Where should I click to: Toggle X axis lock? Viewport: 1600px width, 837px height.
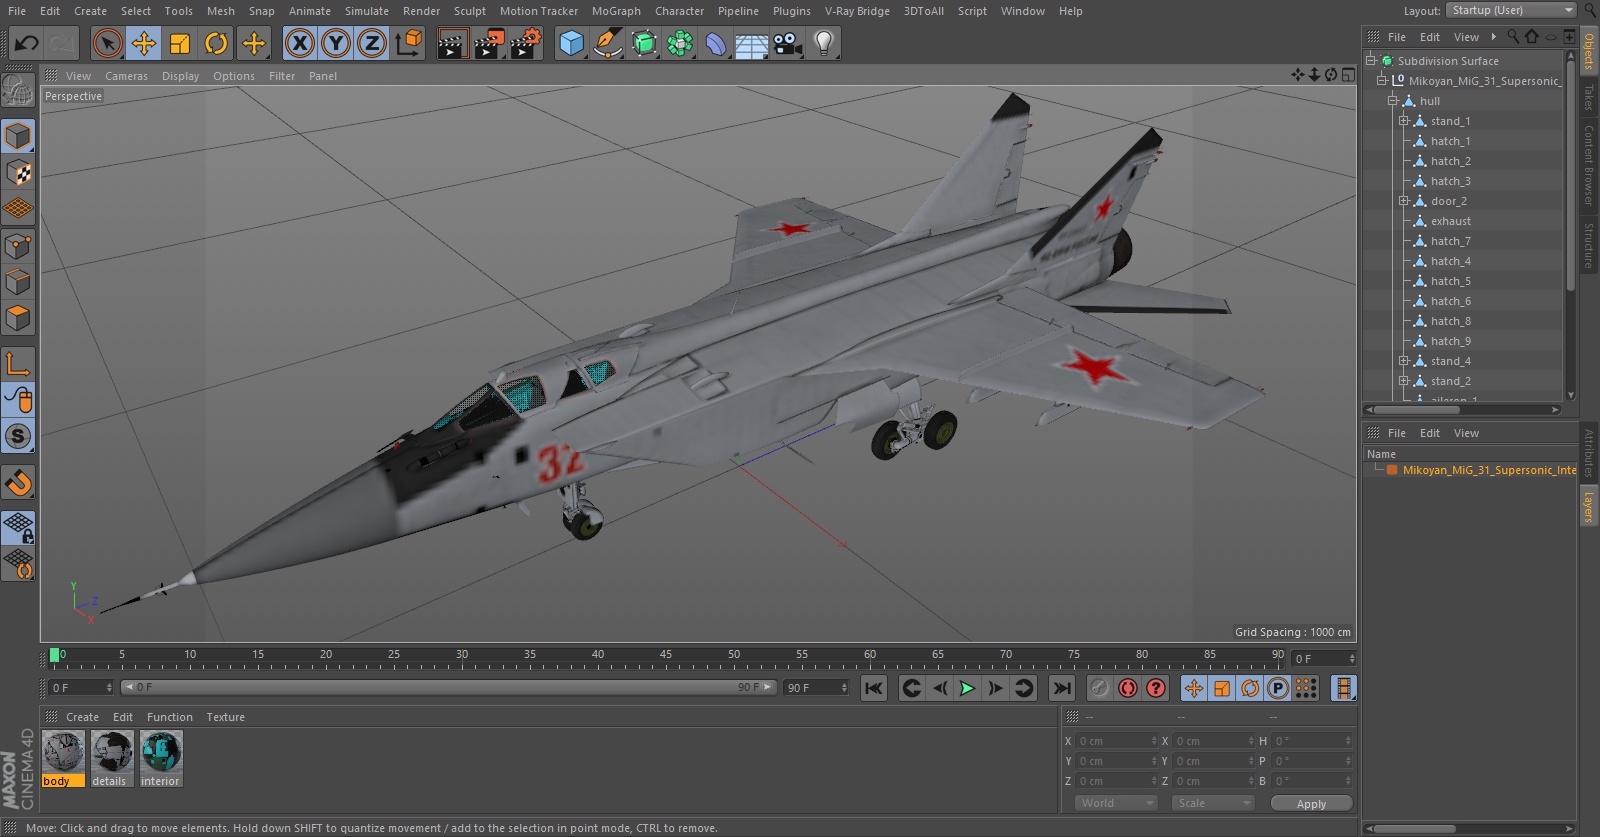[x=299, y=43]
